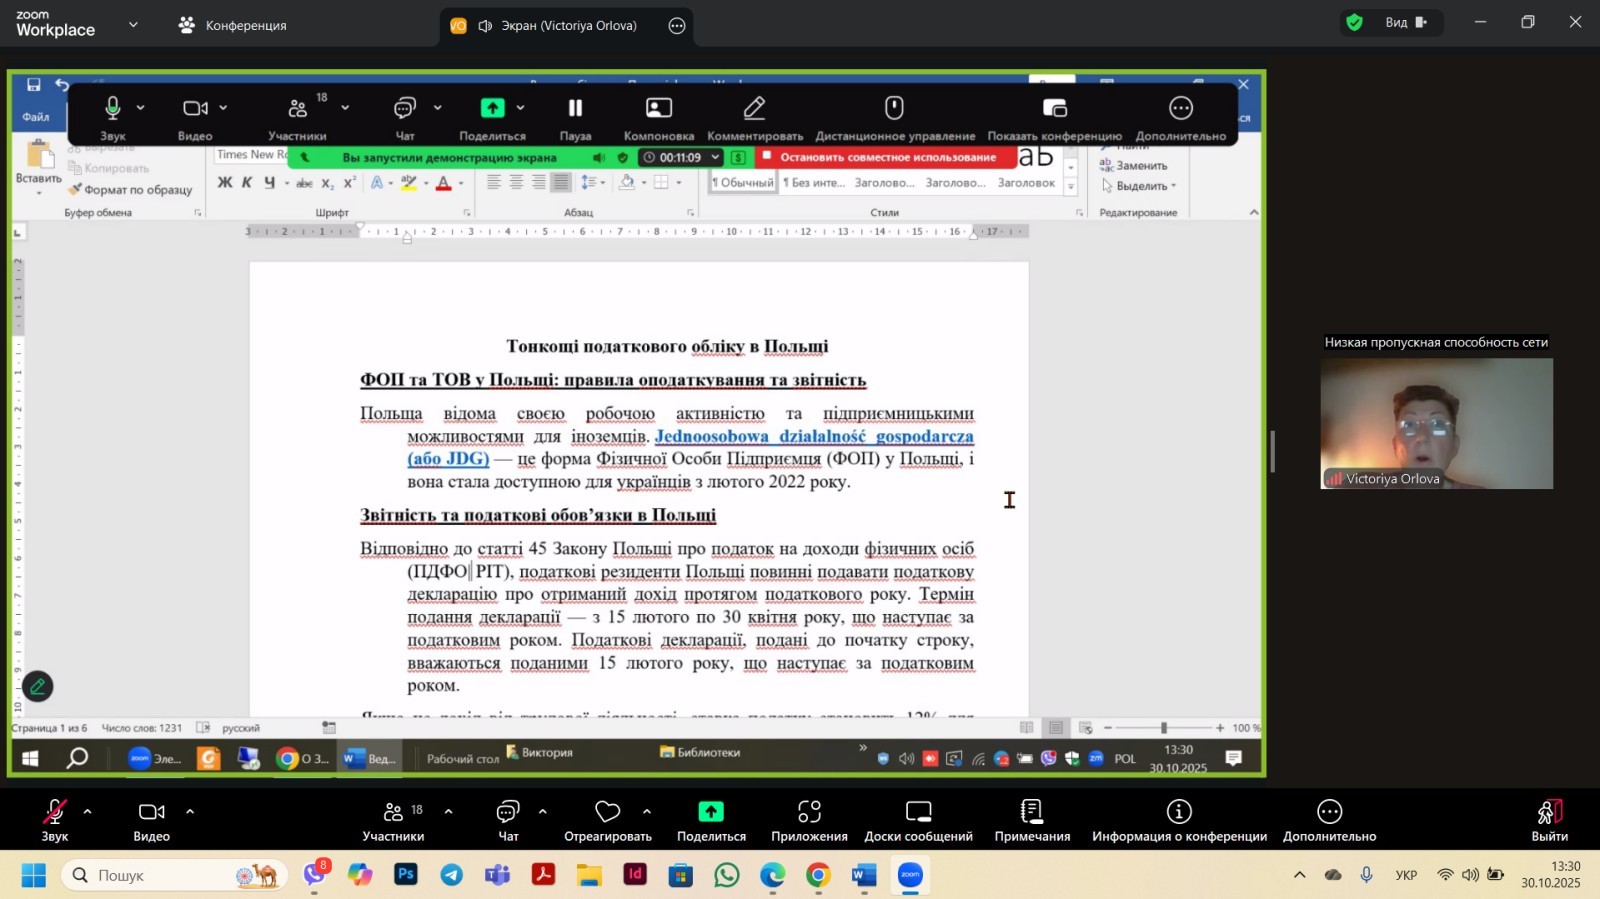Open the Notes (Примечания) icon

(x=1031, y=812)
